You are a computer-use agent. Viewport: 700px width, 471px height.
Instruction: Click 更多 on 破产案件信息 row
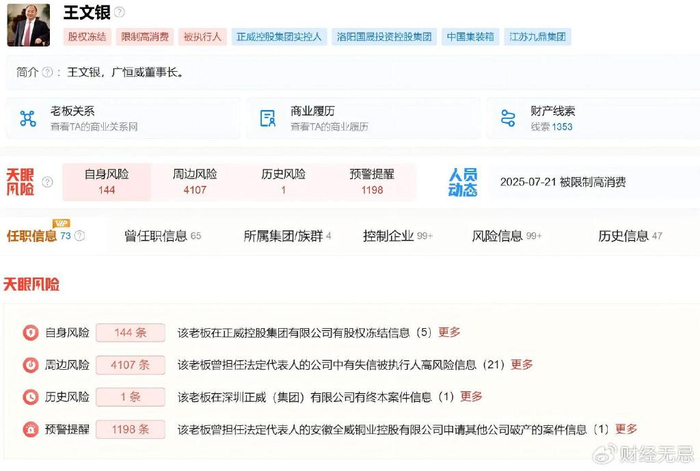(626, 429)
